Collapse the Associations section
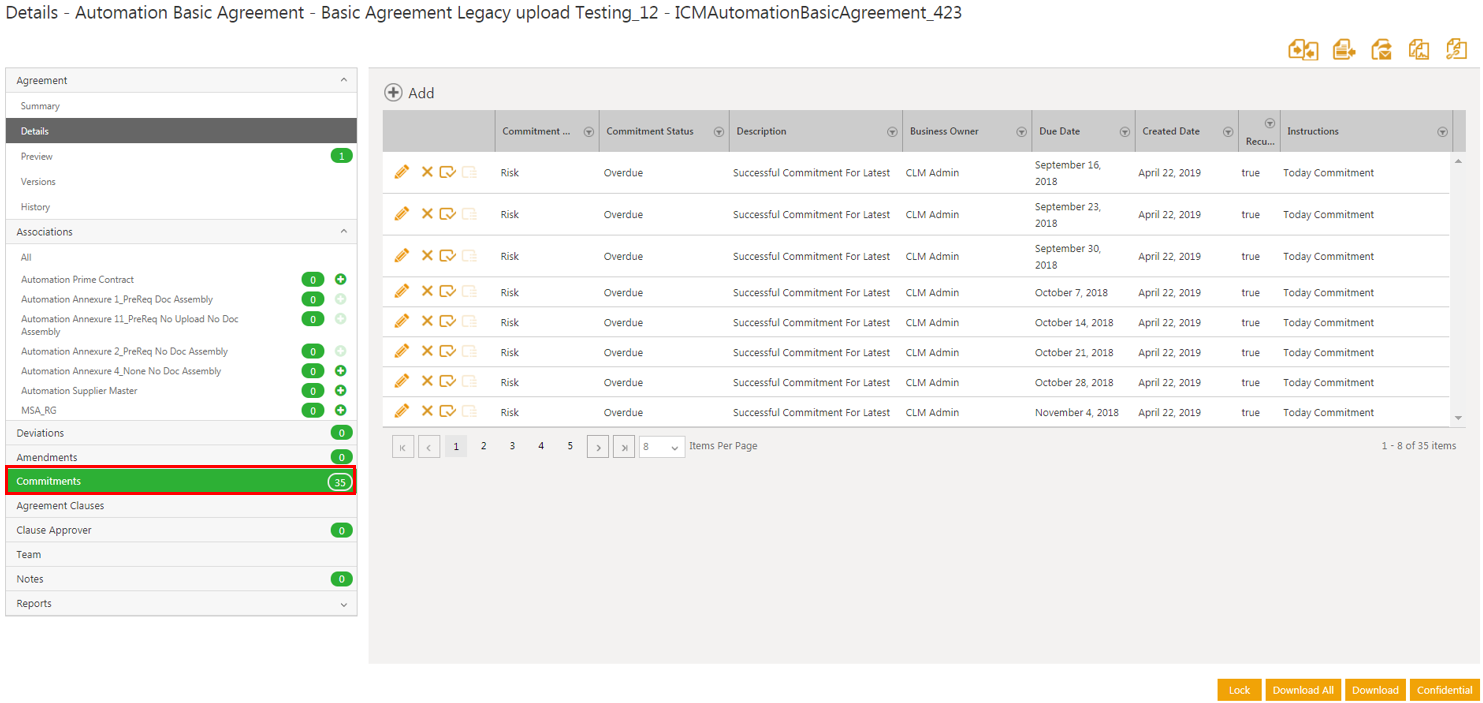The width and height of the screenshot is (1483, 703). (x=344, y=232)
